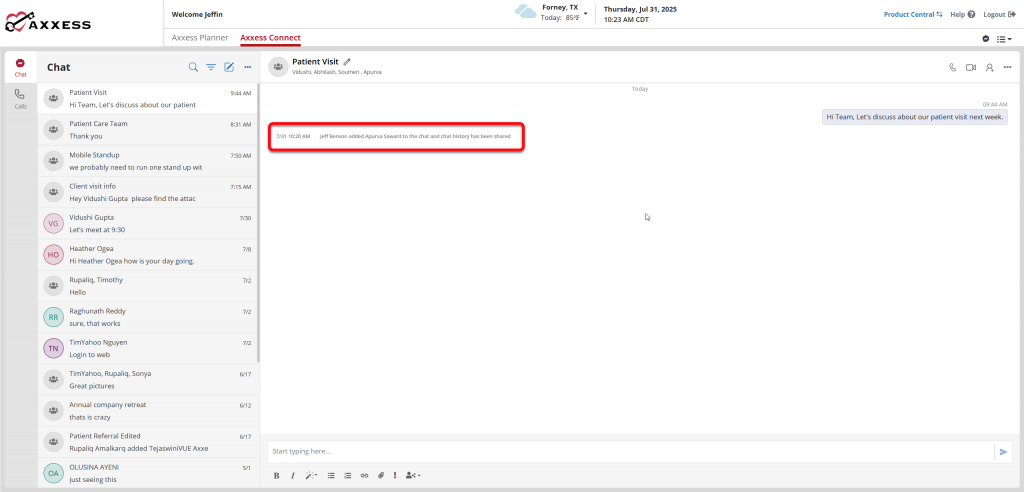This screenshot has width=1024, height=492.
Task: Open the chat search magnifier
Action: 193,67
